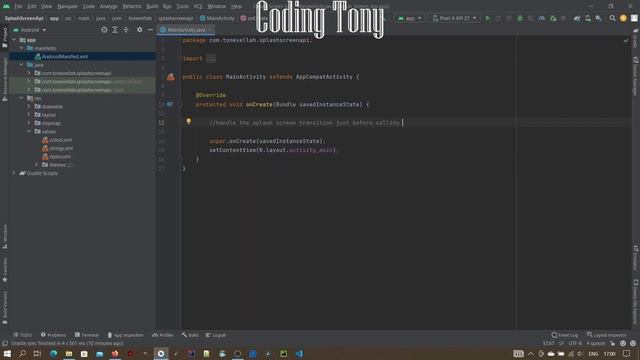This screenshot has height=360, width=640.
Task: Collapse the res folder in tree
Action: point(21,98)
